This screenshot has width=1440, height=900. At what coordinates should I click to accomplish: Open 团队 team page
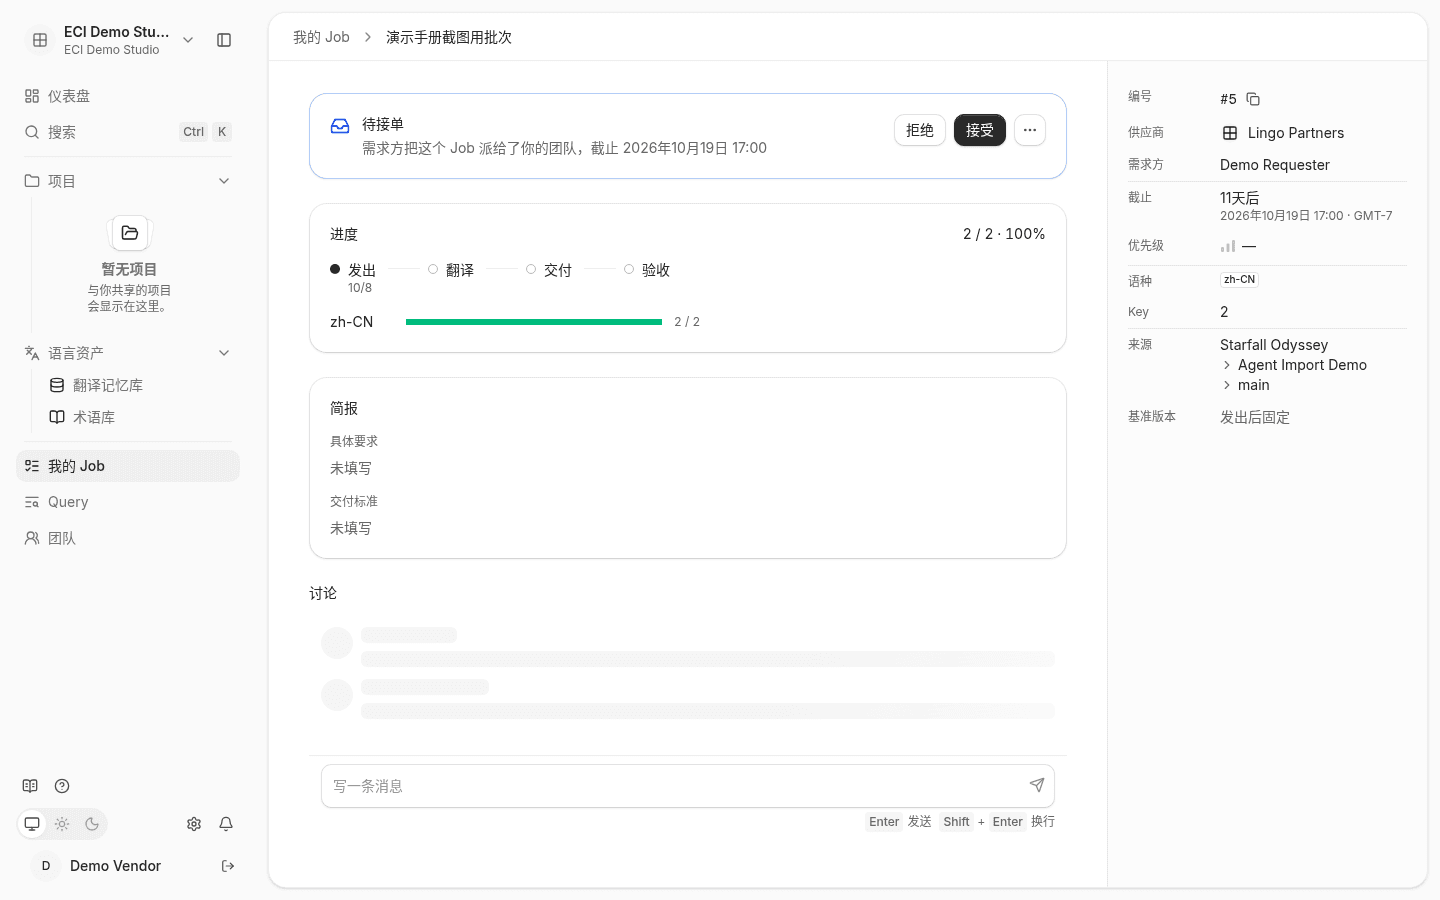tap(128, 538)
